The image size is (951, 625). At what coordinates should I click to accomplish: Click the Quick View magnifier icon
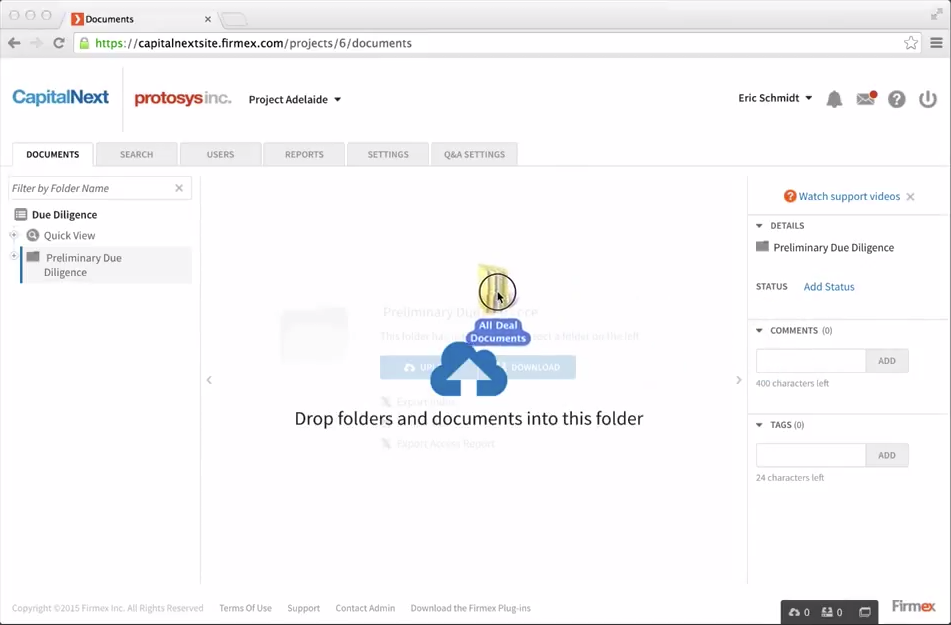[x=33, y=235]
